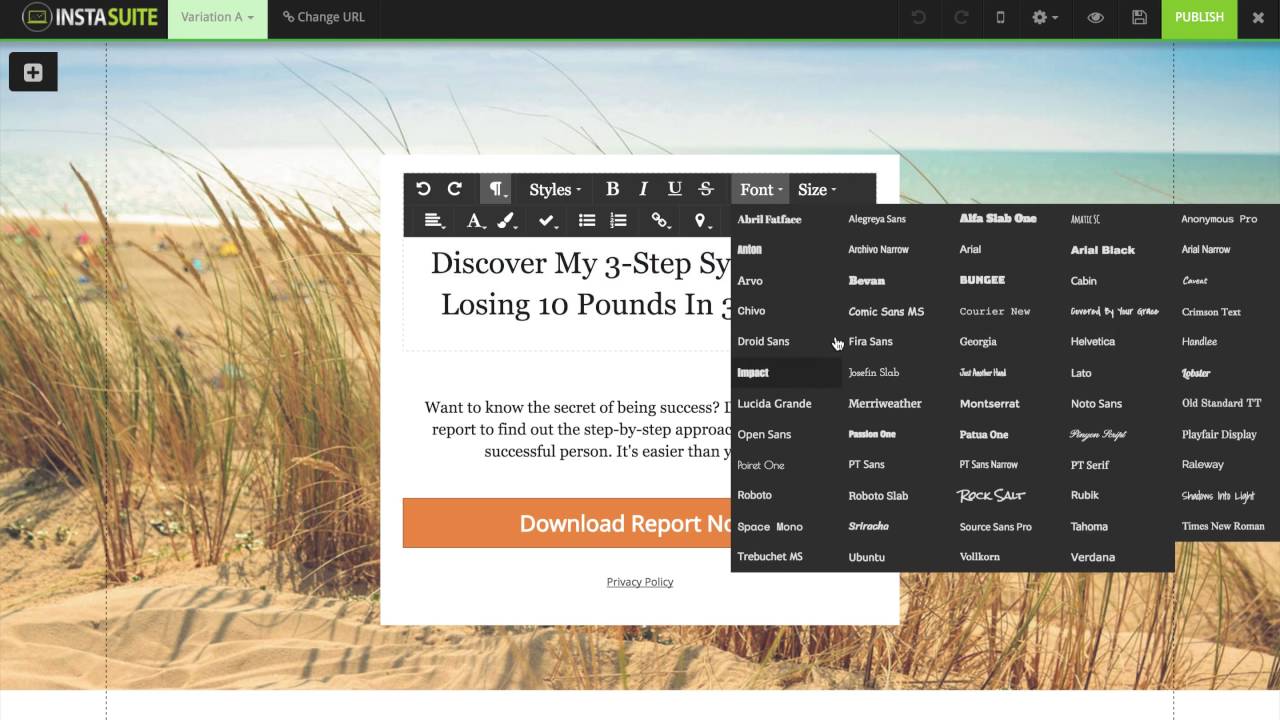Open the text alignment menu
This screenshot has height=720, width=1280.
(434, 221)
